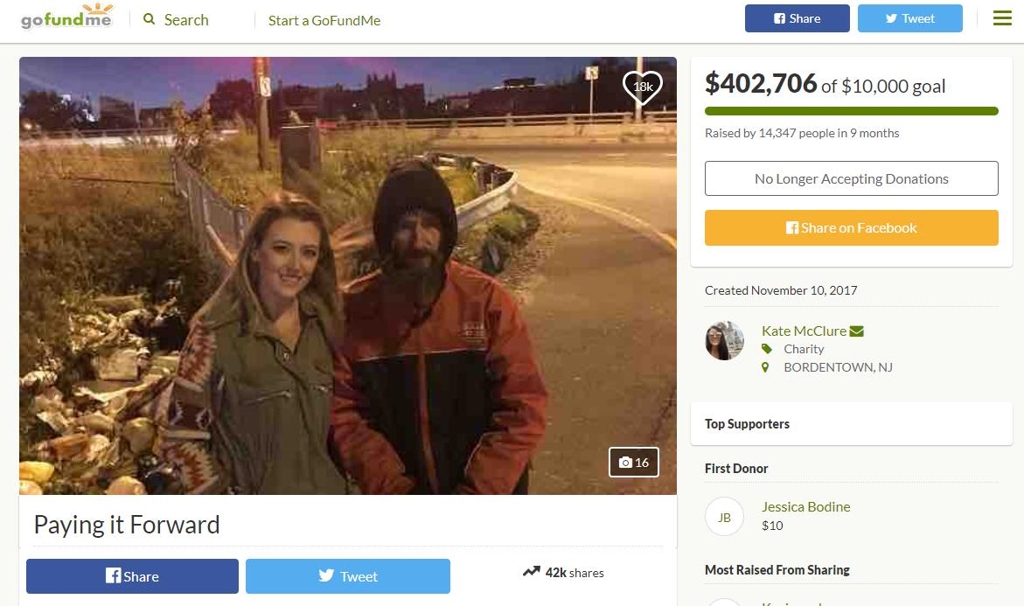Open the Kate McClure organizer link
Image resolution: width=1024 pixels, height=606 pixels.
point(804,331)
